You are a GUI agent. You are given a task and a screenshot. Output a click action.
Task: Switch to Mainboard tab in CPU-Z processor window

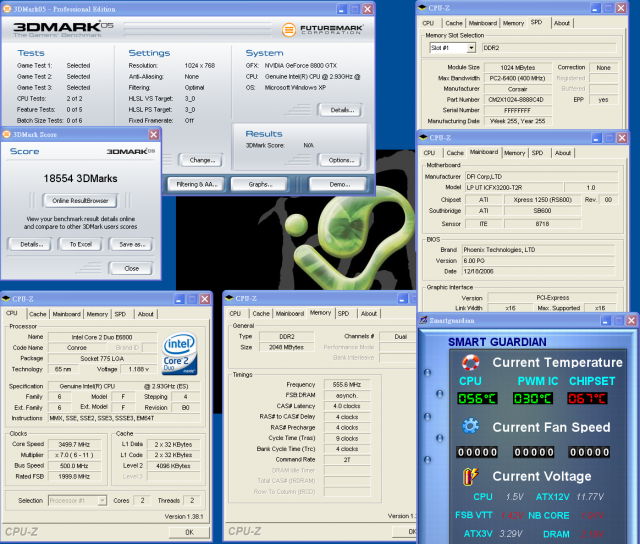click(x=67, y=314)
